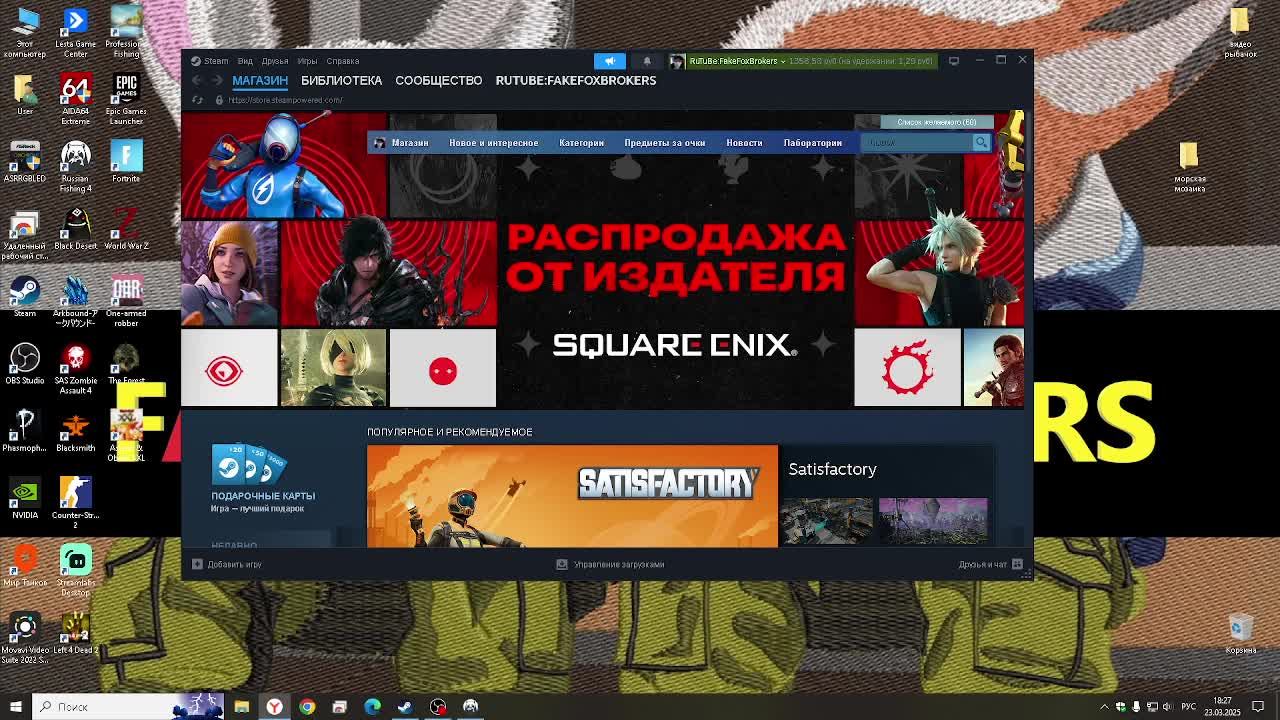Open Предметы за очки in store navigation
This screenshot has height=720, width=1280.
point(665,143)
